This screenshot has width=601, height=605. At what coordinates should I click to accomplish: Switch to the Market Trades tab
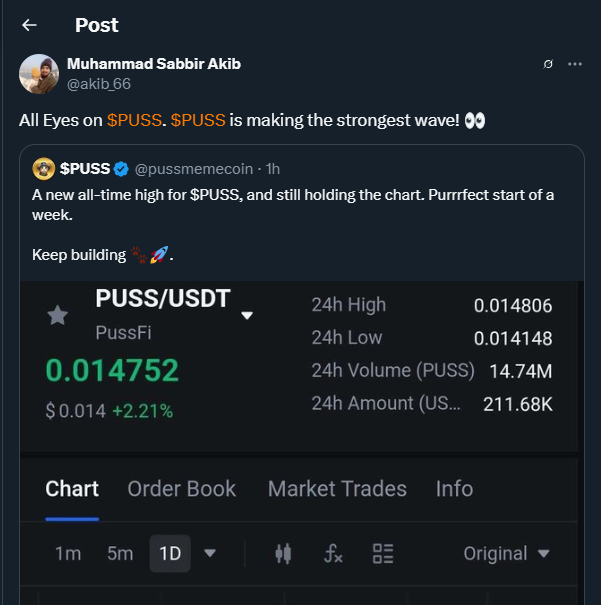pyautogui.click(x=337, y=489)
